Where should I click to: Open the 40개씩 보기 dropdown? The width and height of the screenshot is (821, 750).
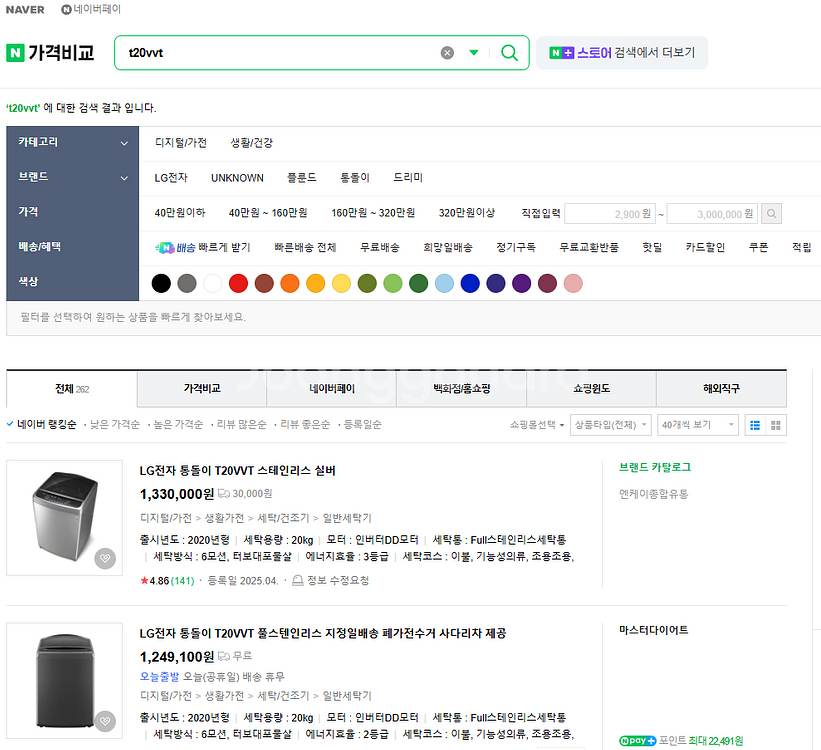698,425
